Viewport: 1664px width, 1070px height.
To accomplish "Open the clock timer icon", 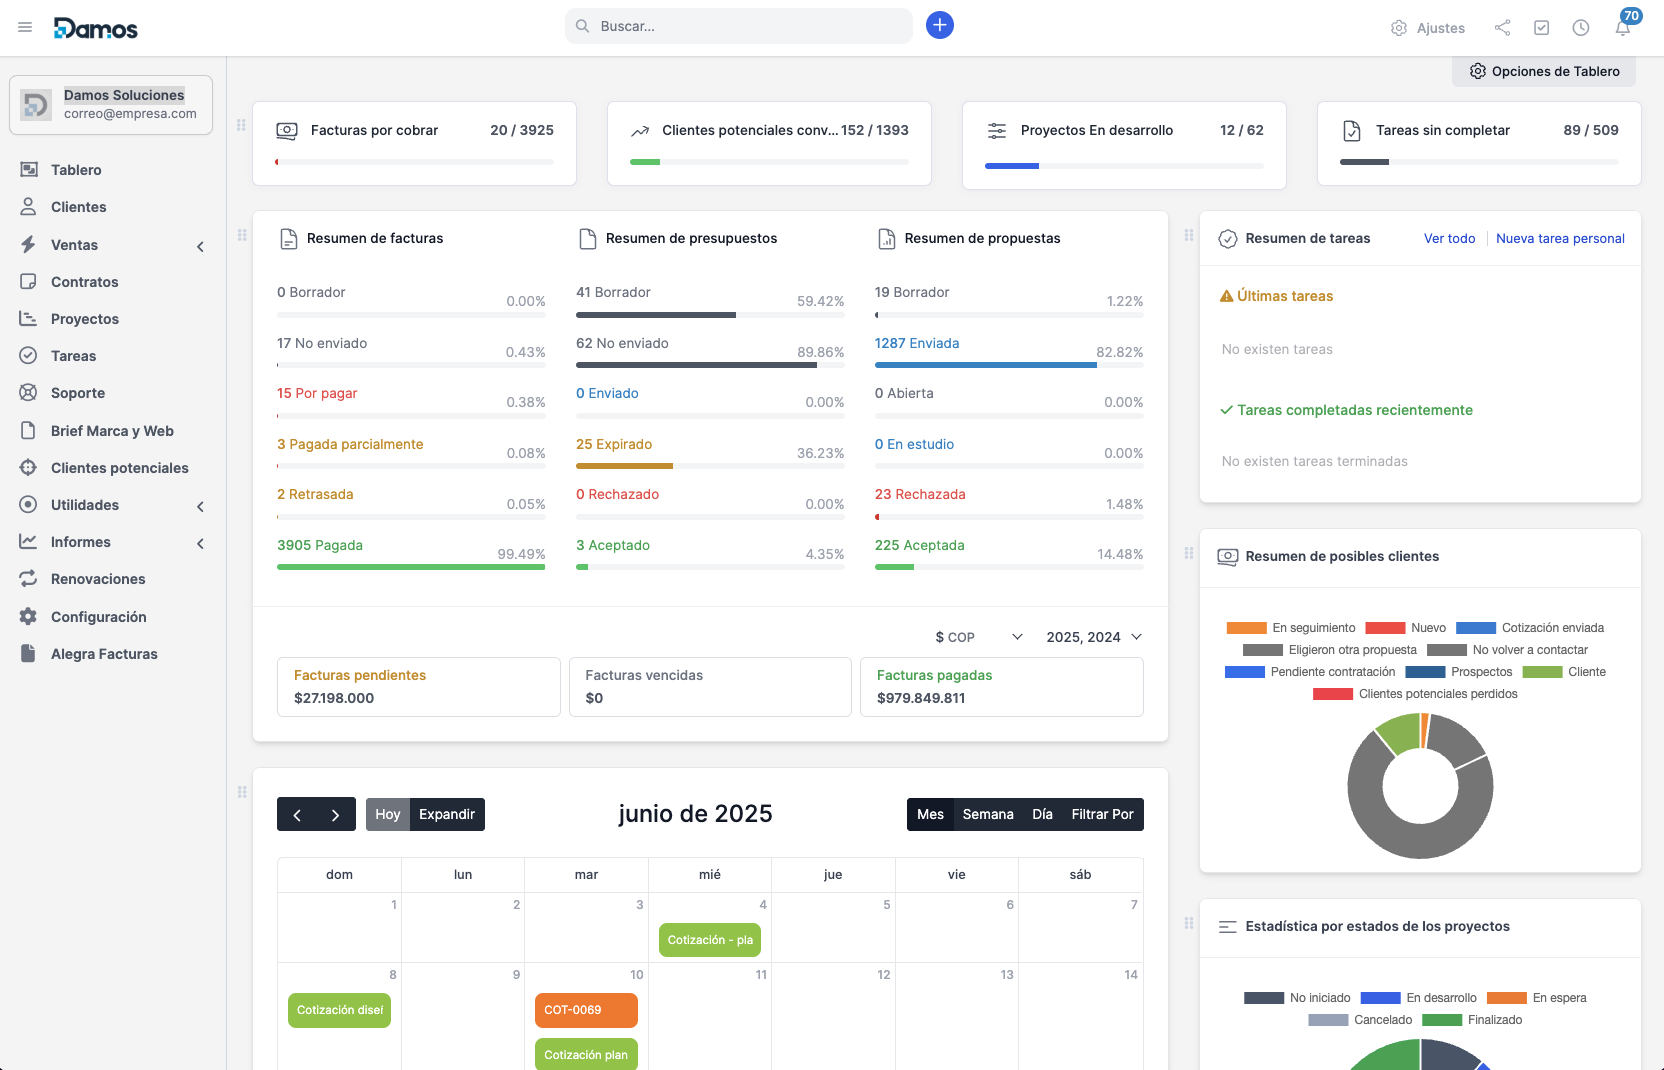I will 1581,28.
